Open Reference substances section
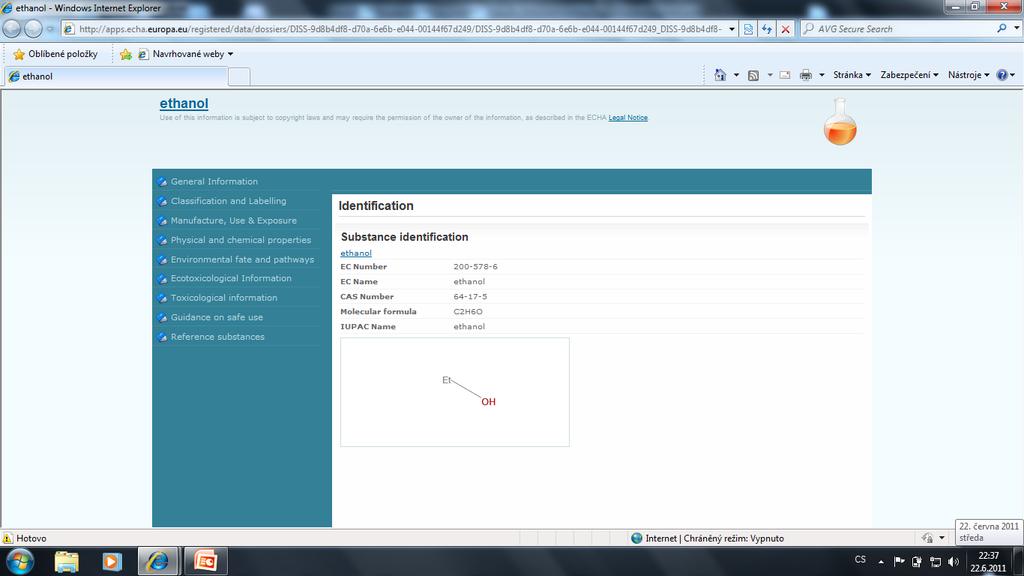This screenshot has height=576, width=1024. [217, 337]
